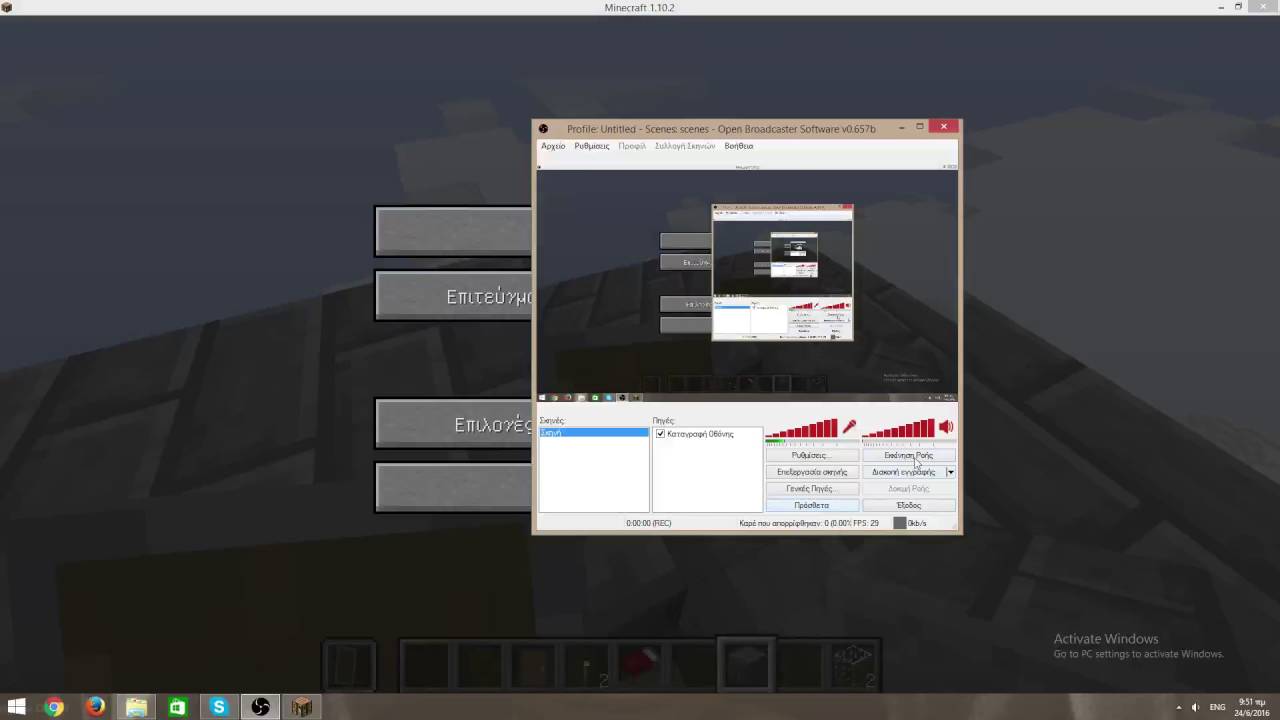Click the Ρυθμίσεις... button
Viewport: 1280px width, 720px height.
pyautogui.click(x=812, y=455)
